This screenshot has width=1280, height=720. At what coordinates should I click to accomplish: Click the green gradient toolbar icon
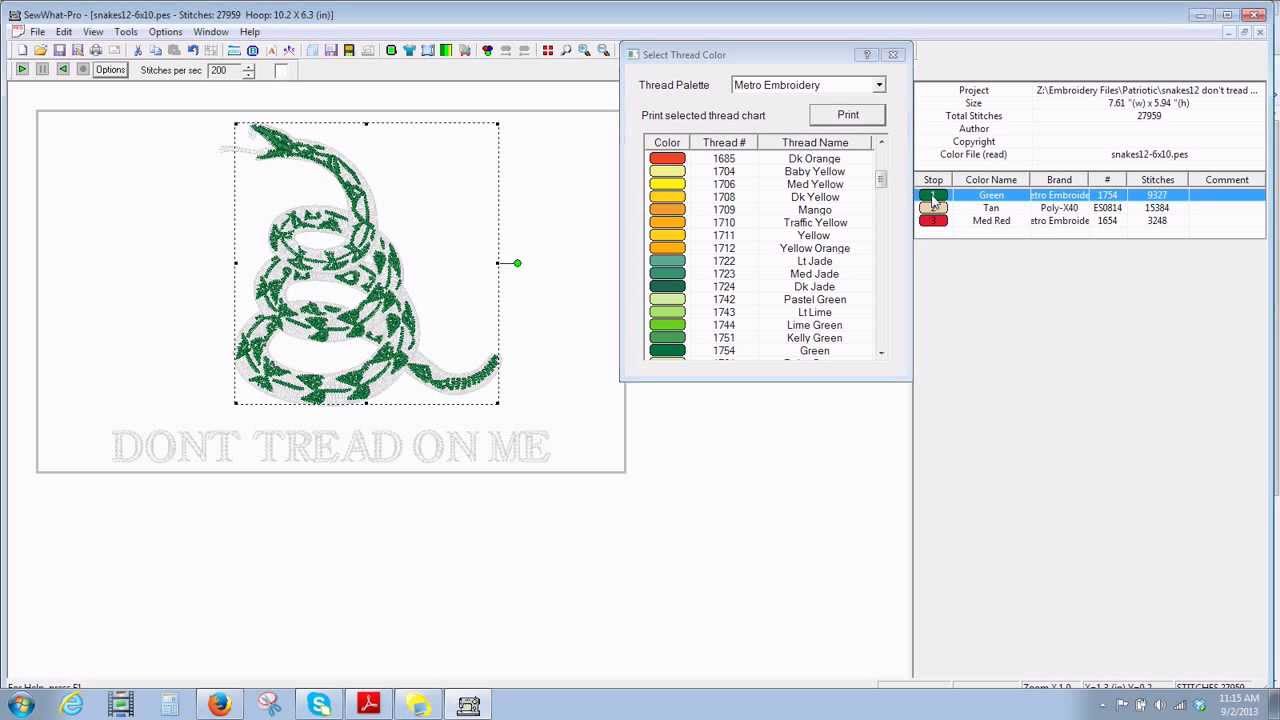[x=446, y=50]
